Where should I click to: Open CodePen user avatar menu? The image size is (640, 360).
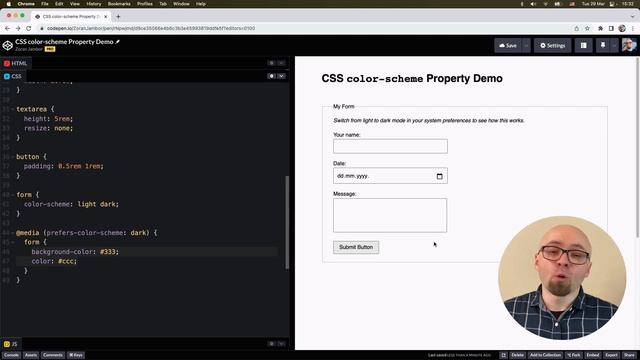click(629, 45)
